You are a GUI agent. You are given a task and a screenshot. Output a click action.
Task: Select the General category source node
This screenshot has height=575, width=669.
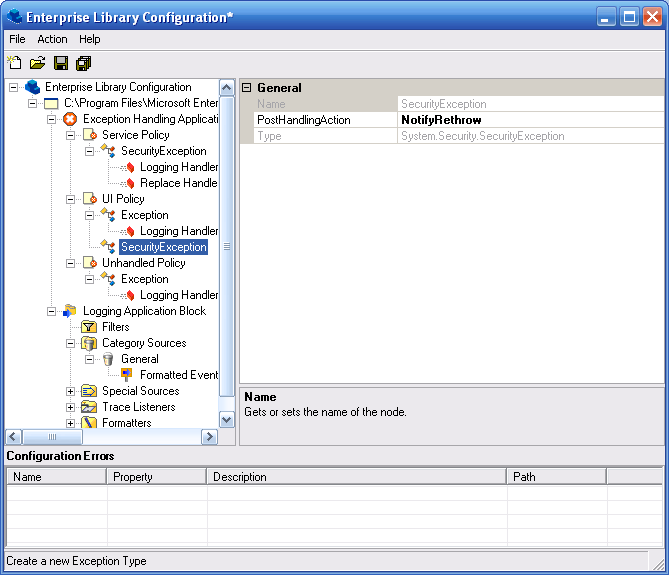point(140,359)
